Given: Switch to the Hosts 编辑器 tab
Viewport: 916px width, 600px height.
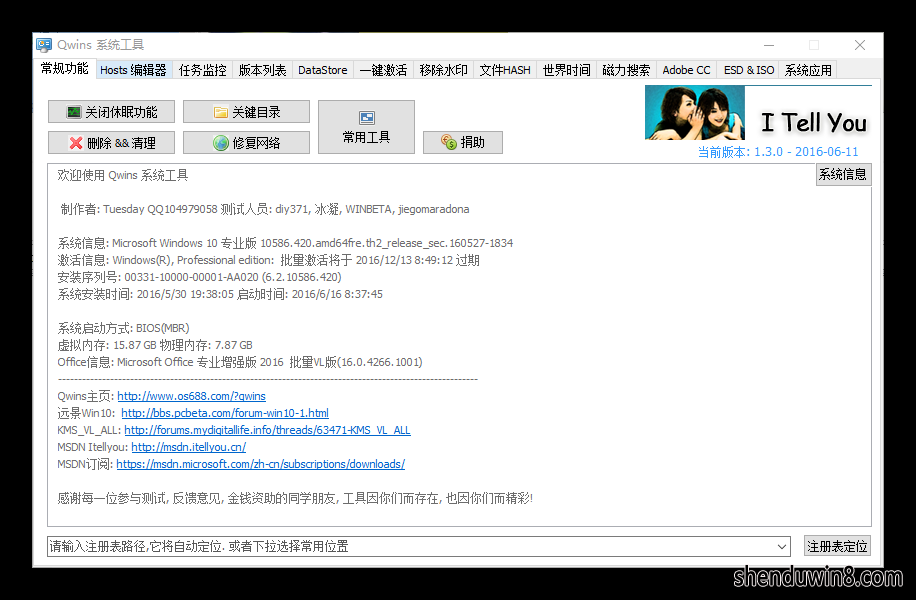Looking at the screenshot, I should [133, 70].
